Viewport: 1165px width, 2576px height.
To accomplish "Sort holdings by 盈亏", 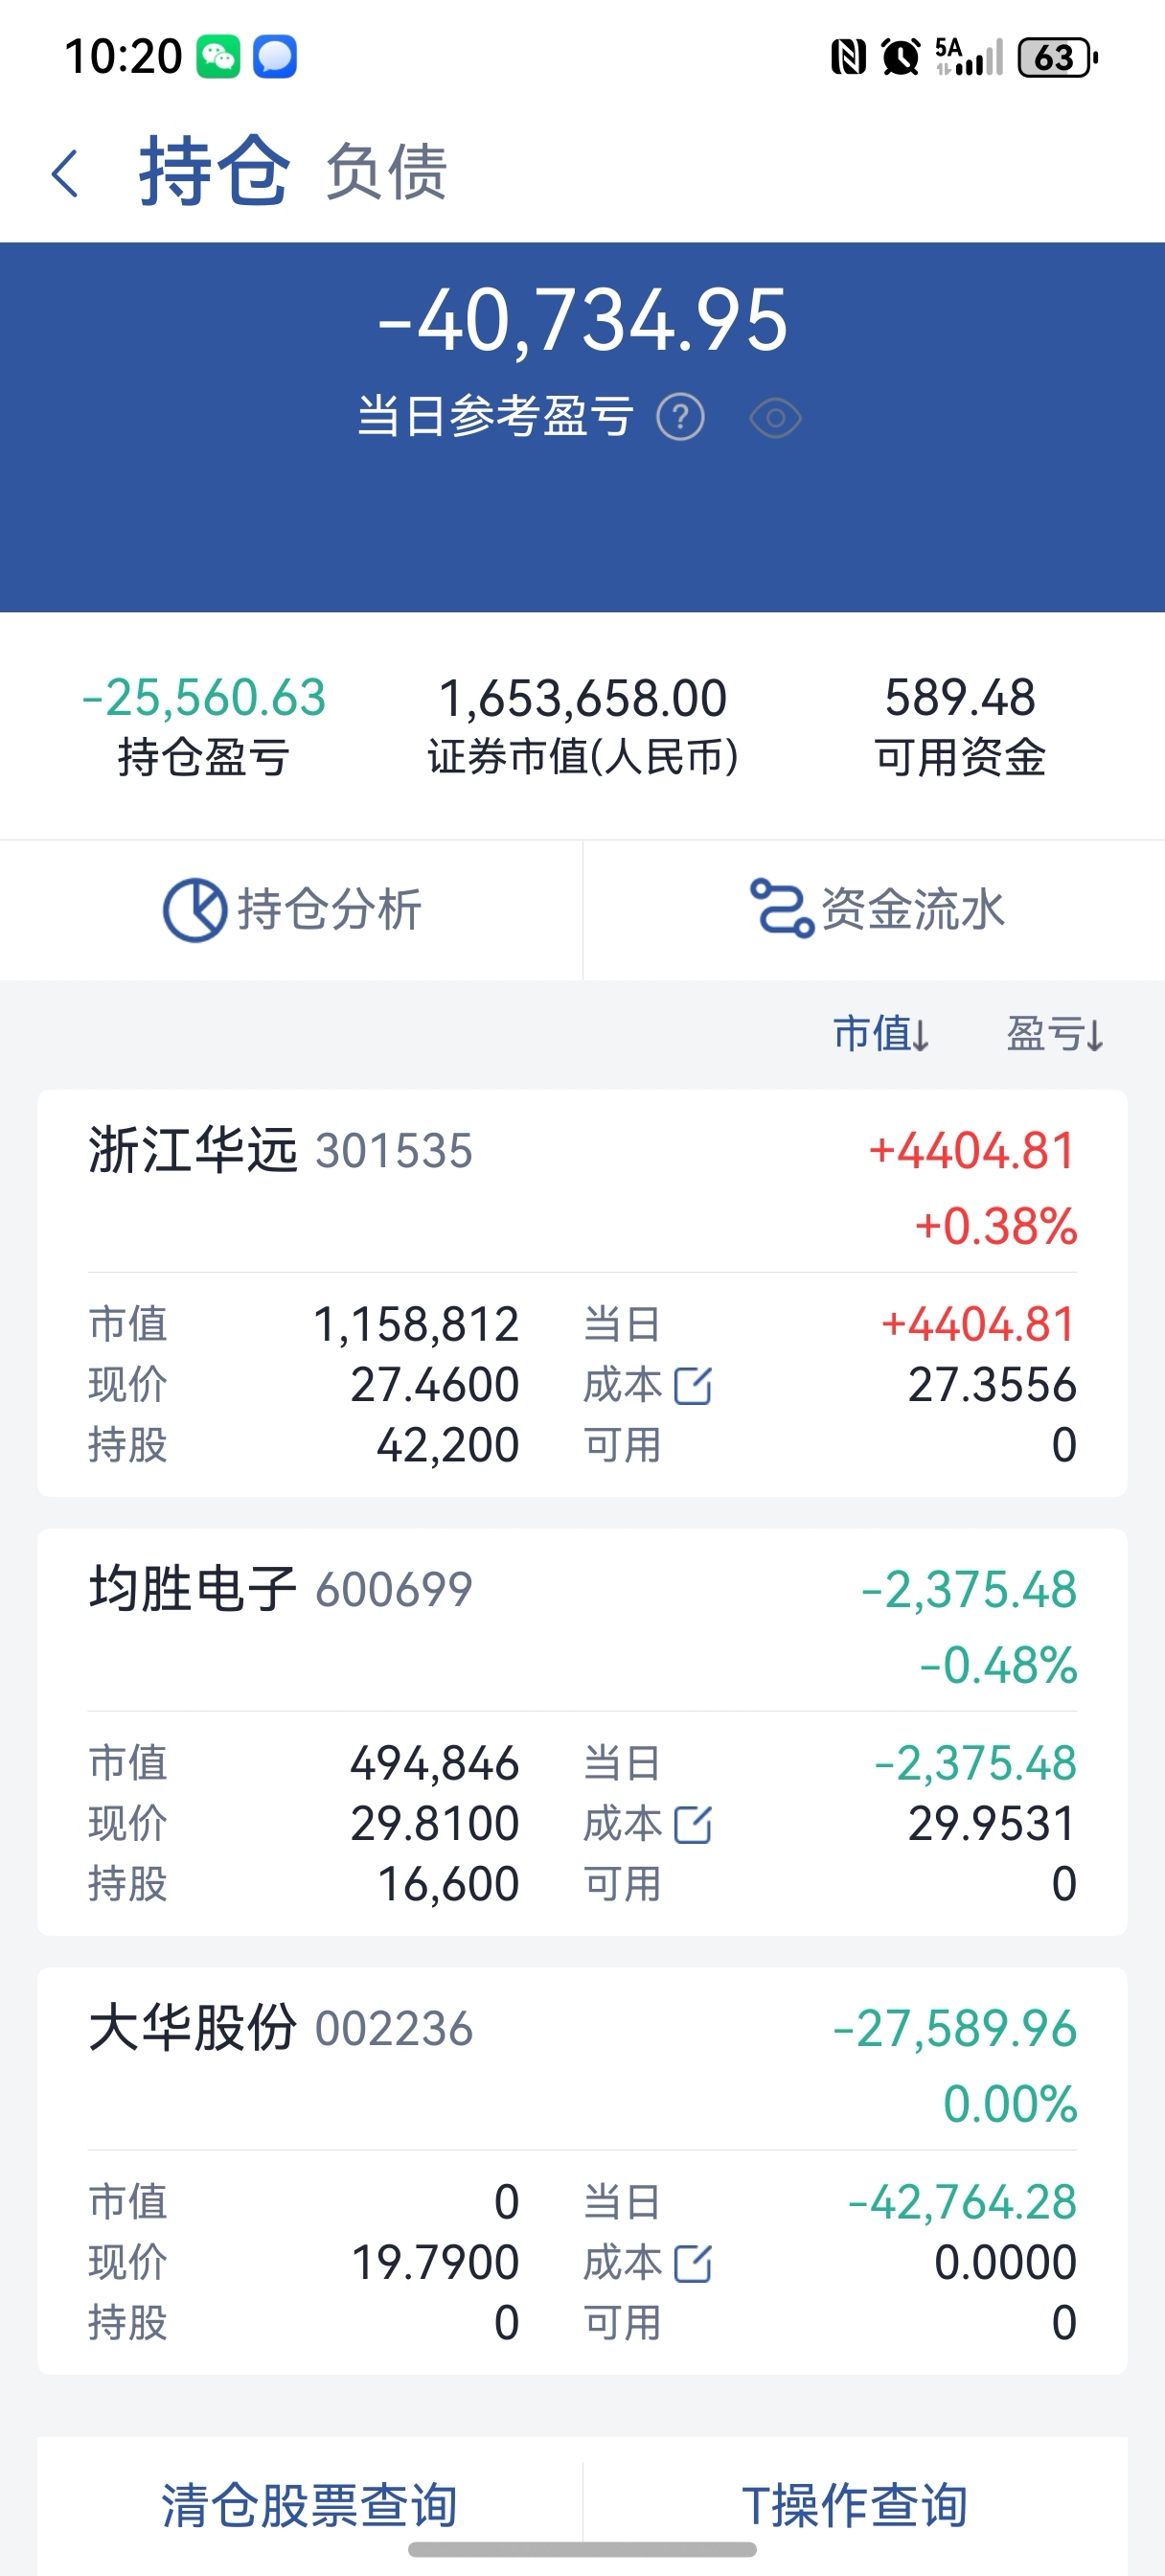I will point(1054,1034).
